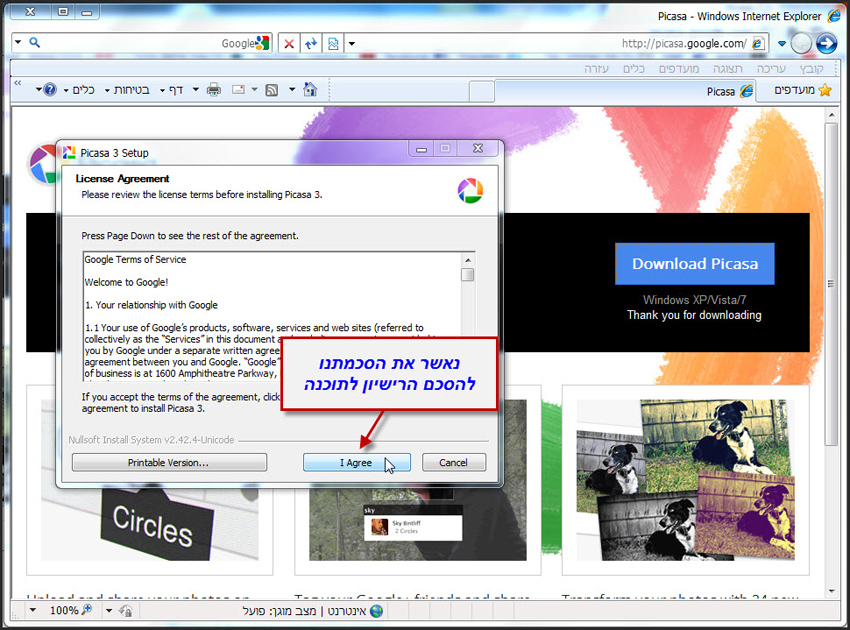Select the Picasa browser tab
850x630 pixels.
(x=626, y=91)
